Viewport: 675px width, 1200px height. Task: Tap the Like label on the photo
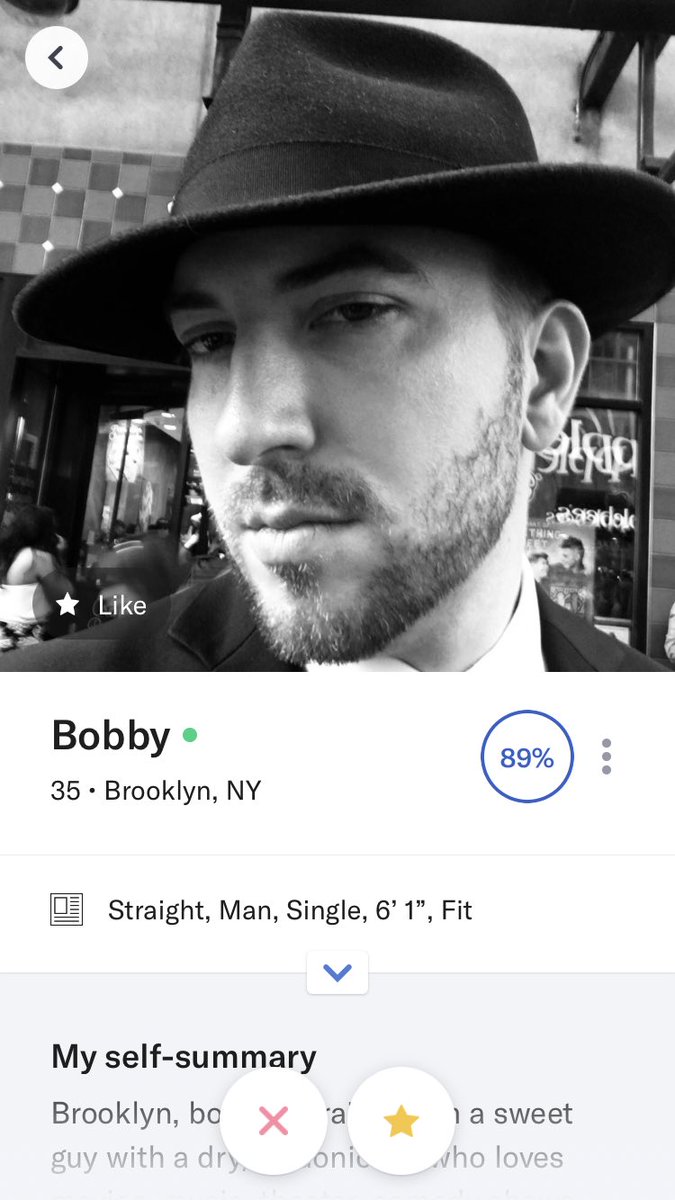point(122,605)
